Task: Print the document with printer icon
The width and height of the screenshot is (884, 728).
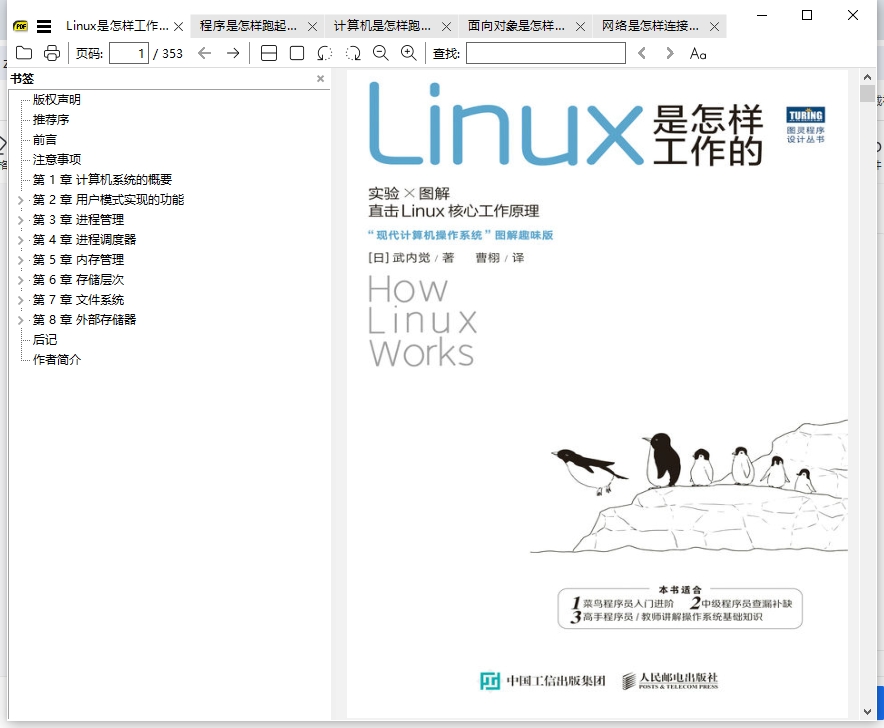Action: [52, 53]
